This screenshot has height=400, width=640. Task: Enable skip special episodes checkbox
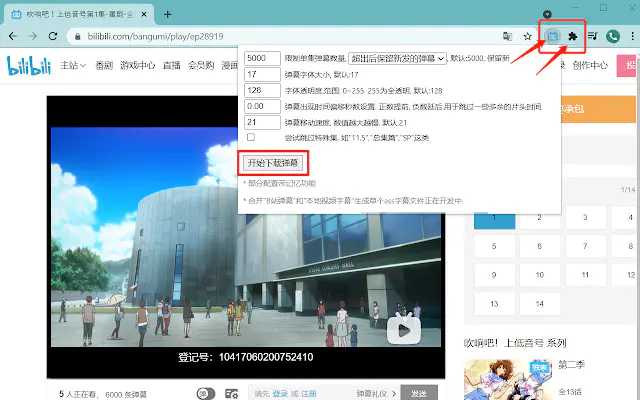click(251, 137)
